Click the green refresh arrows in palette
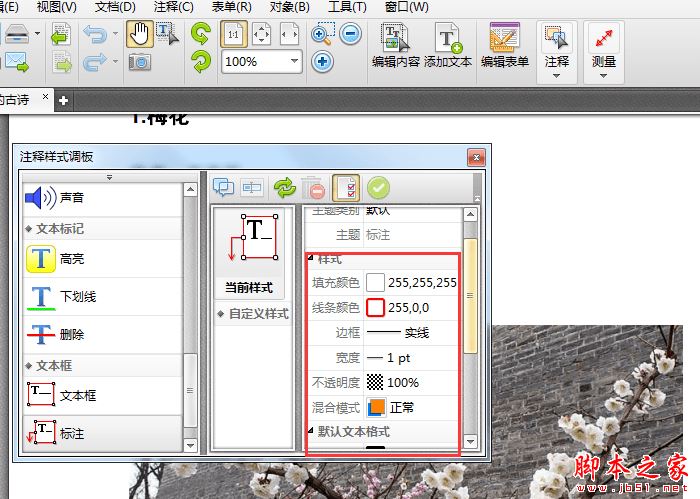The image size is (700, 499). point(284,187)
